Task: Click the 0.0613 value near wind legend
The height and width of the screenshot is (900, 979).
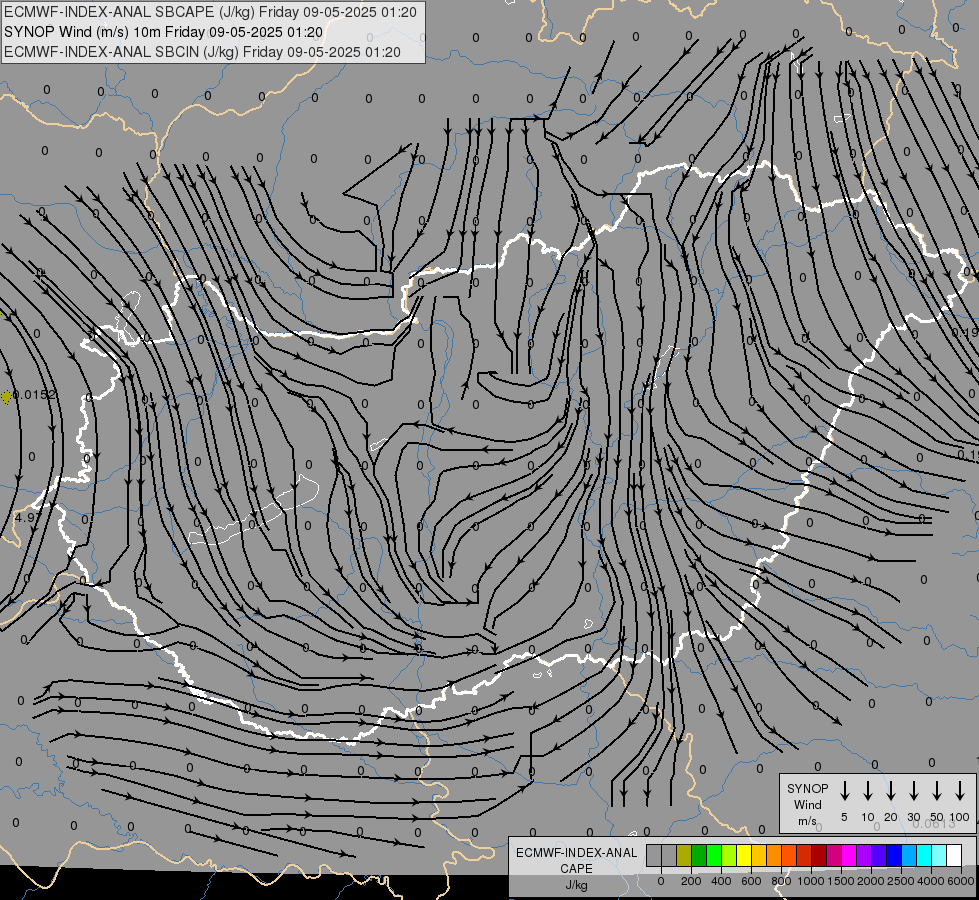Action: pos(934,824)
